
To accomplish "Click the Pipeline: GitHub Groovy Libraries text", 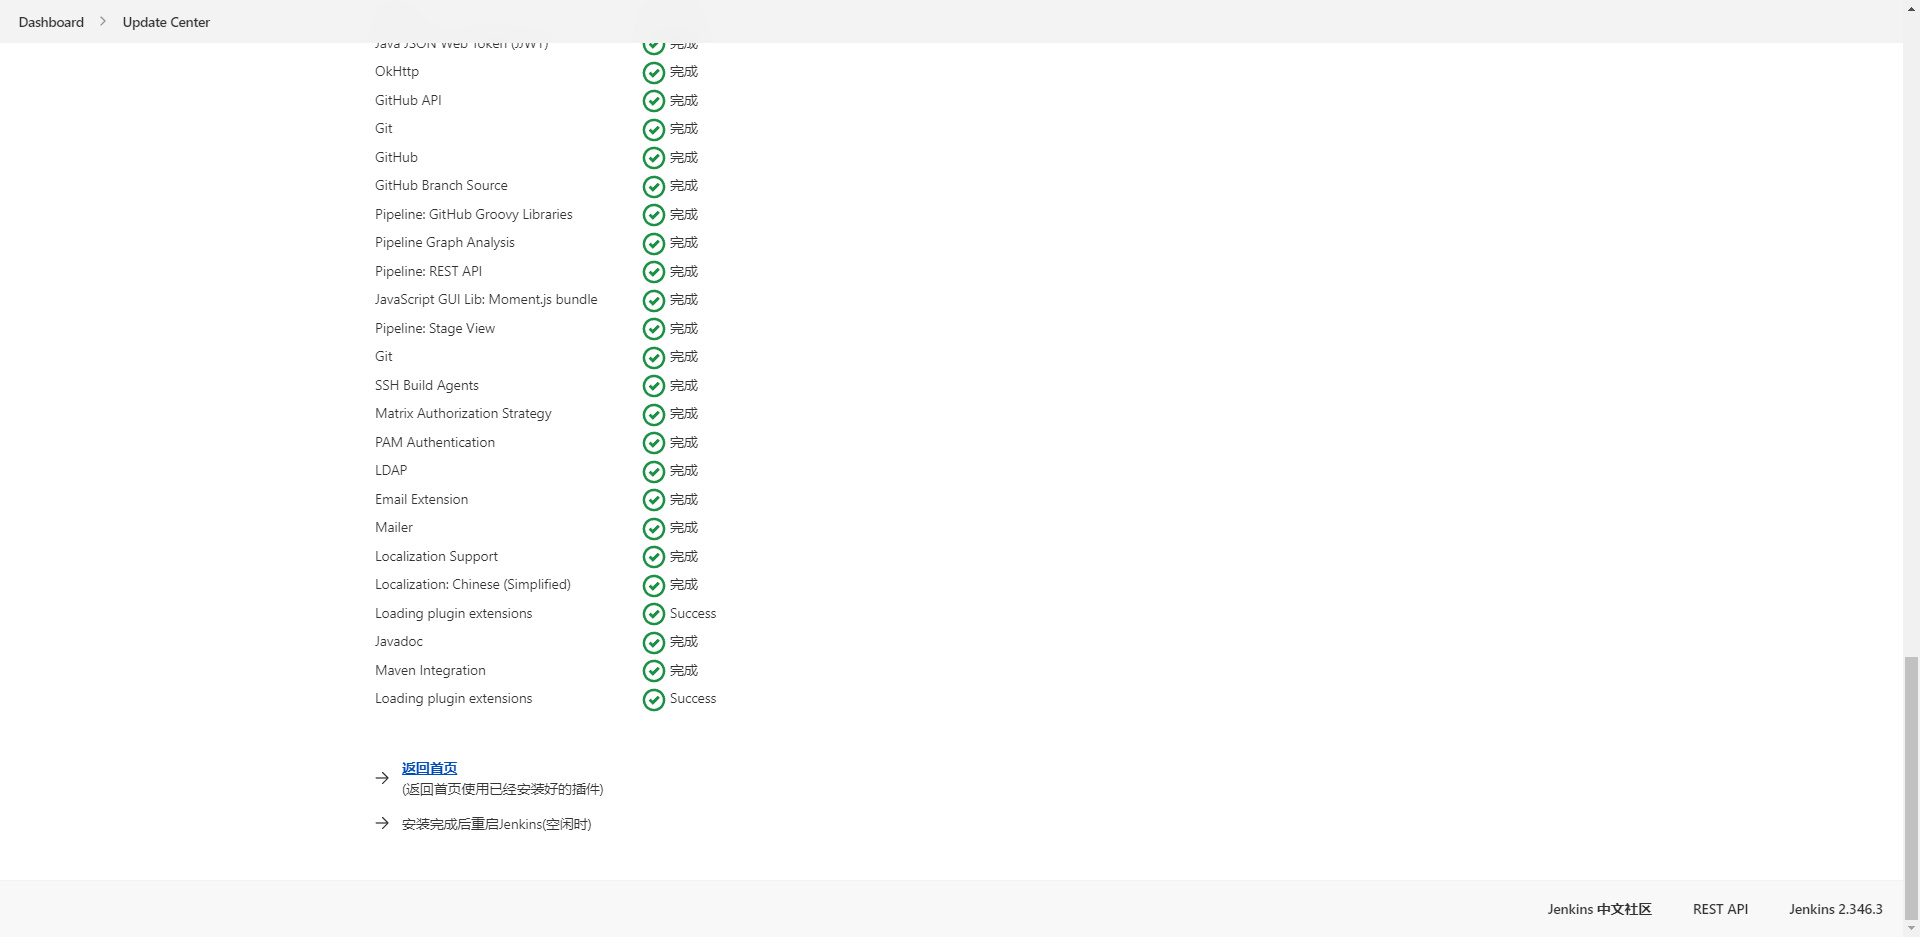I will tap(474, 214).
